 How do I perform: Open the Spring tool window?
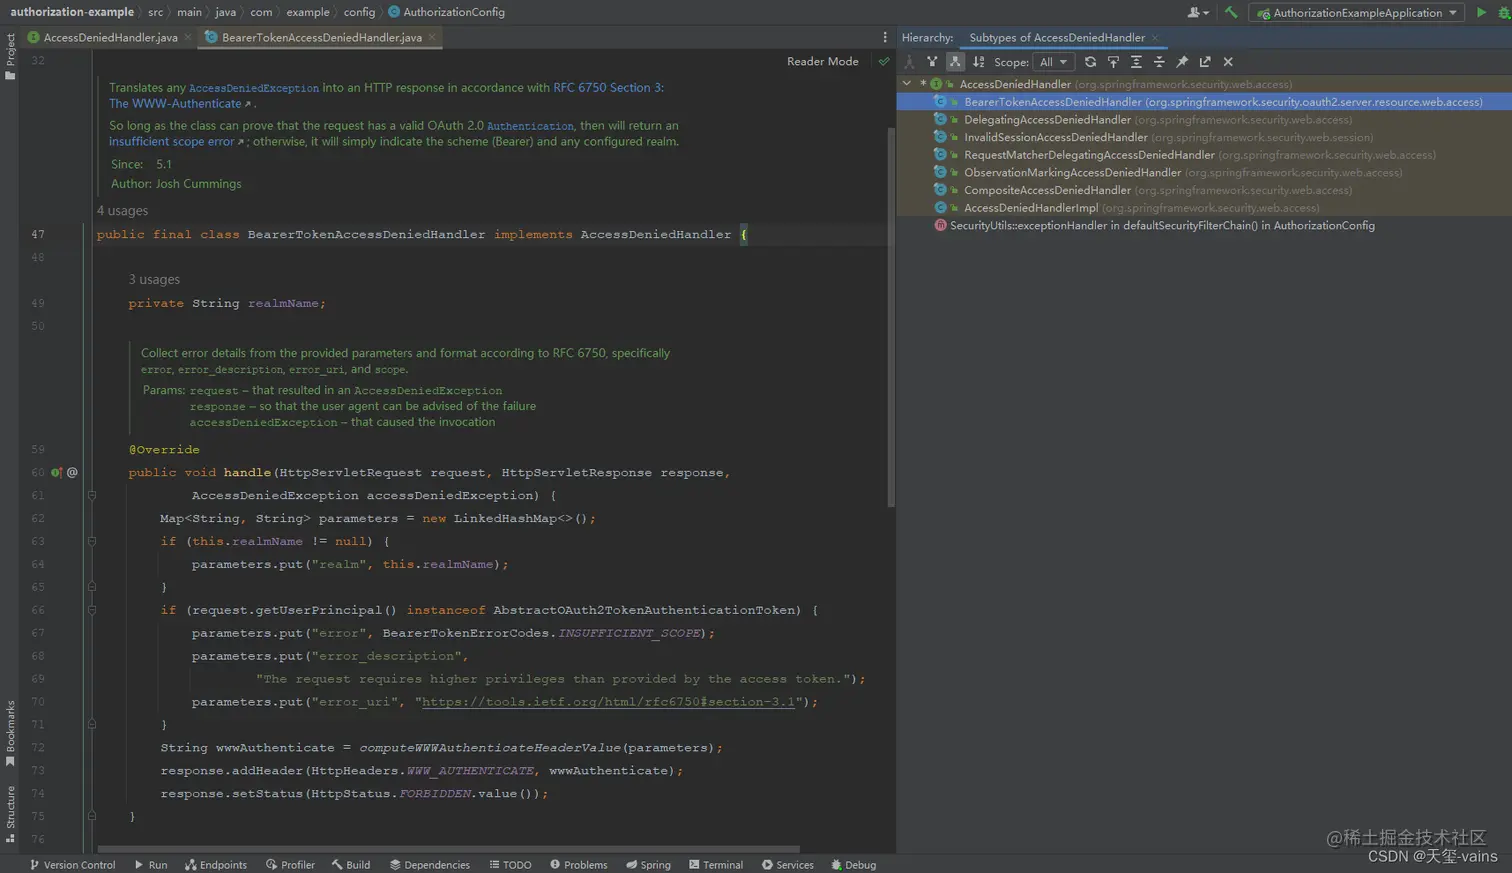coord(648,865)
